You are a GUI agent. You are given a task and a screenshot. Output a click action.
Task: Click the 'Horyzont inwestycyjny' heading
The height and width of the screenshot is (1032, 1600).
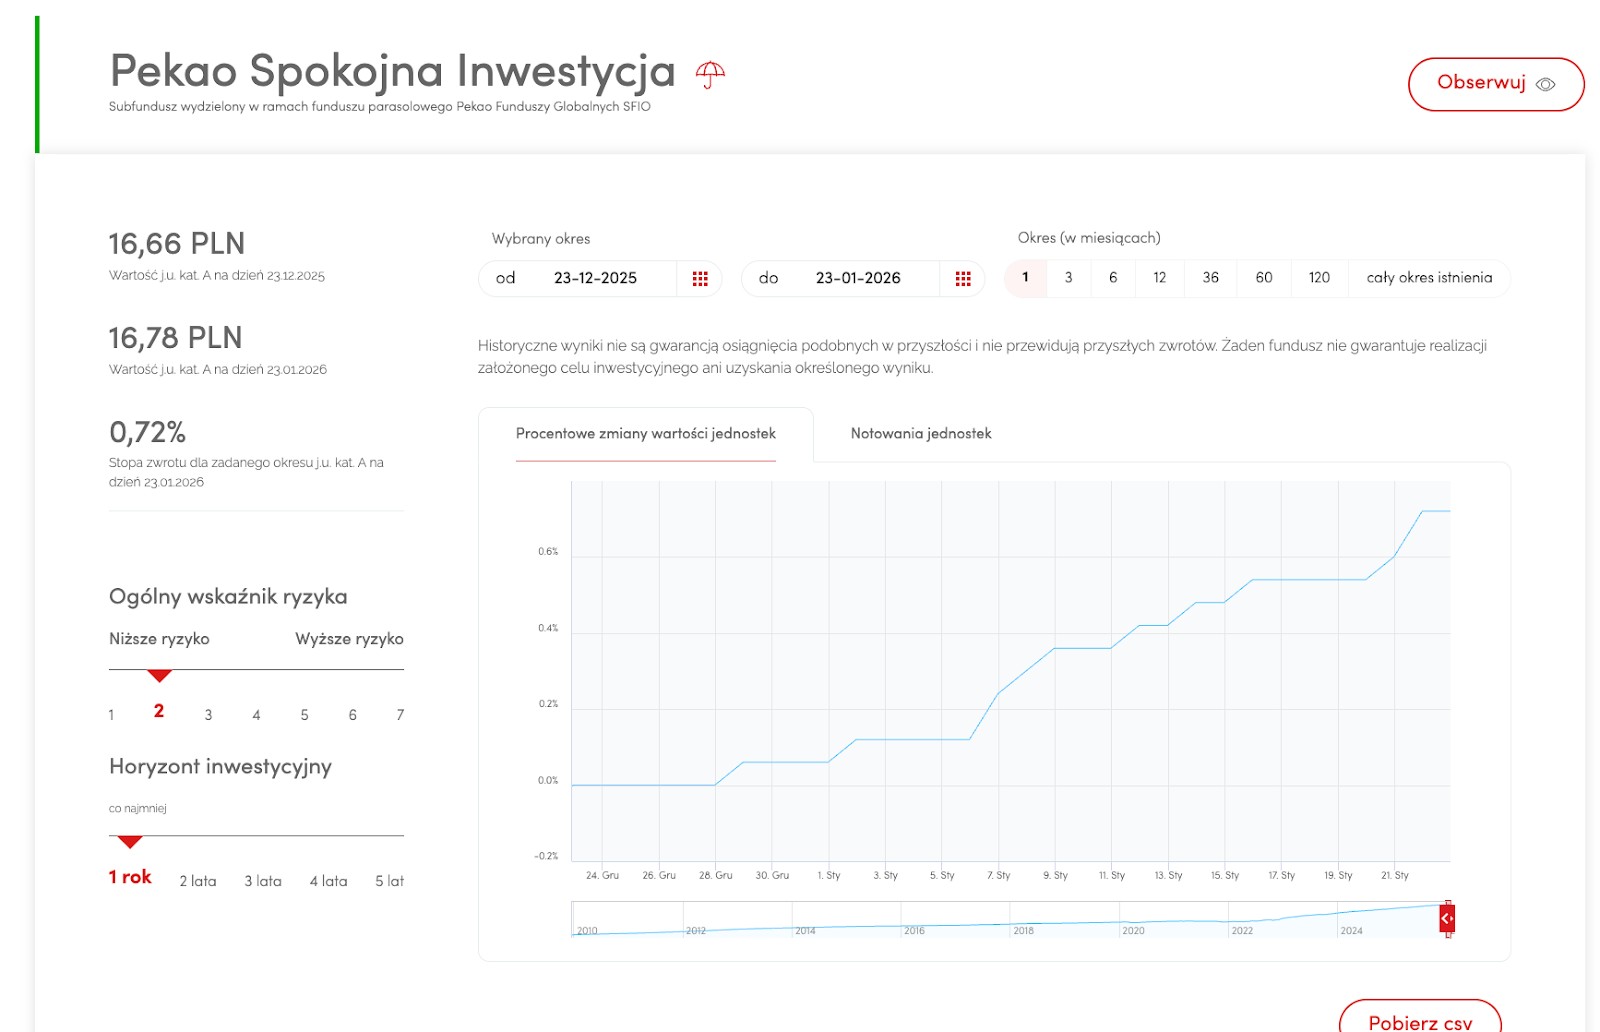(220, 767)
